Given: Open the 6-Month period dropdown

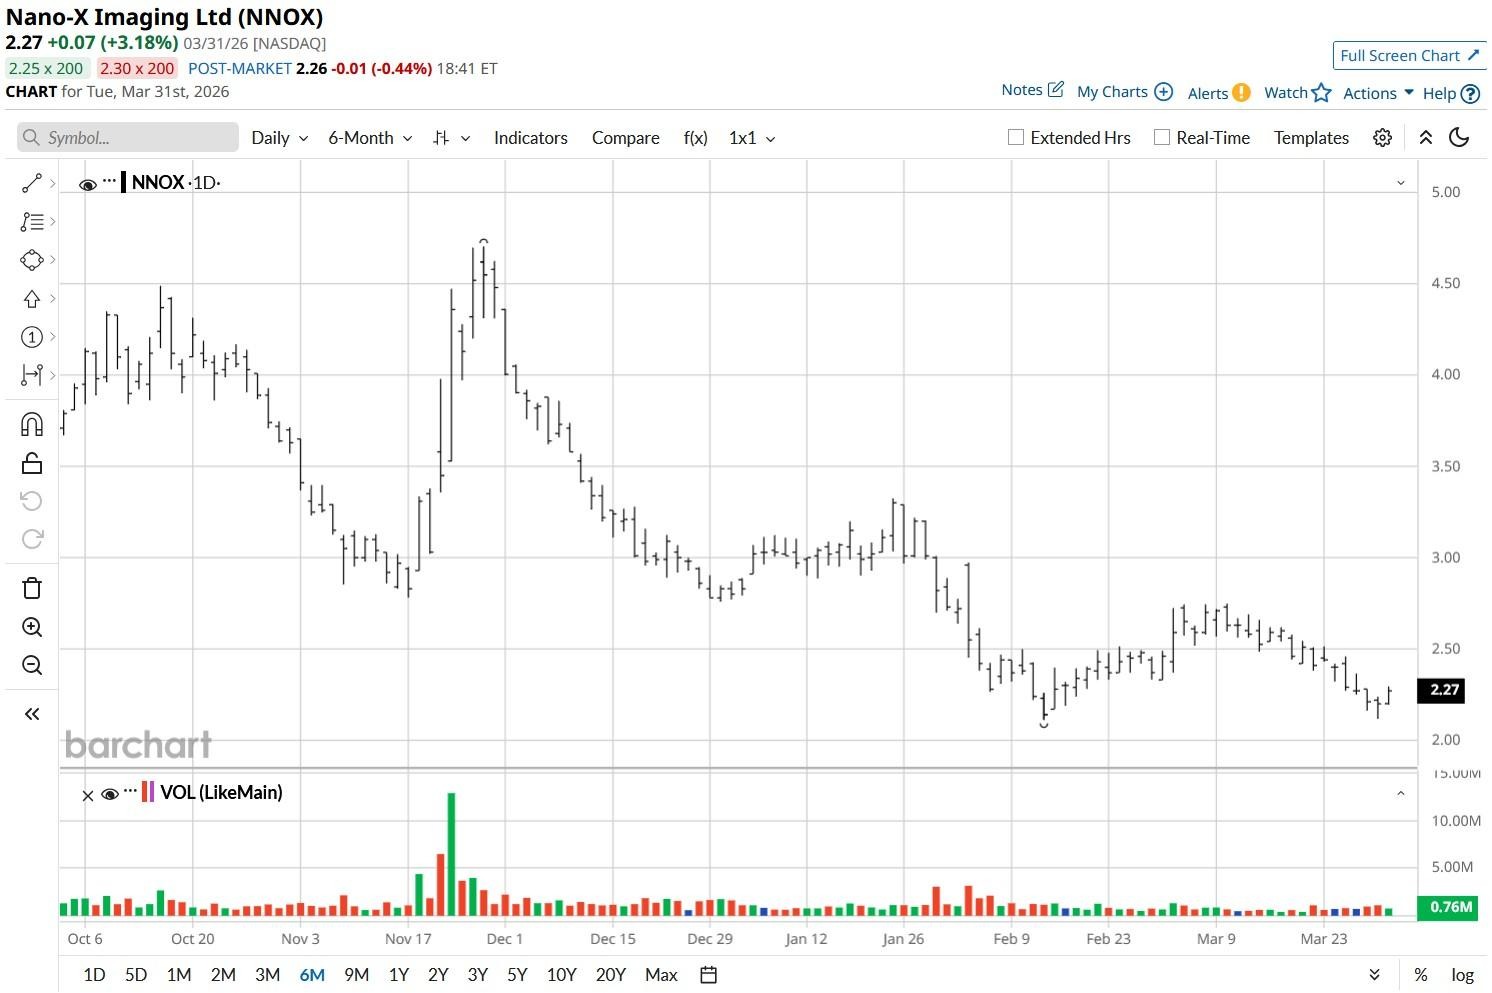Looking at the screenshot, I should pos(370,138).
